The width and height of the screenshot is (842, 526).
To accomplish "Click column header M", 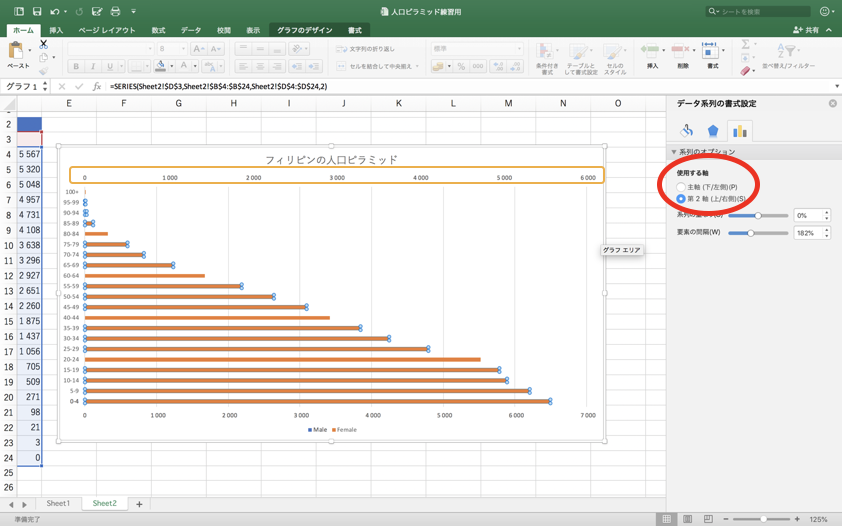I will [508, 103].
